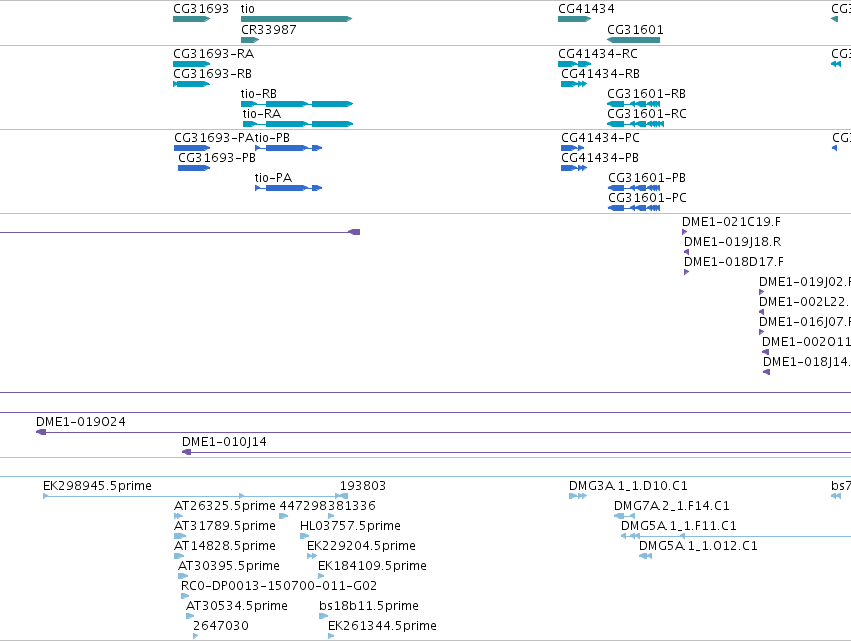Select the CG41434 gene arrow
851x641 pixels.
click(574, 19)
